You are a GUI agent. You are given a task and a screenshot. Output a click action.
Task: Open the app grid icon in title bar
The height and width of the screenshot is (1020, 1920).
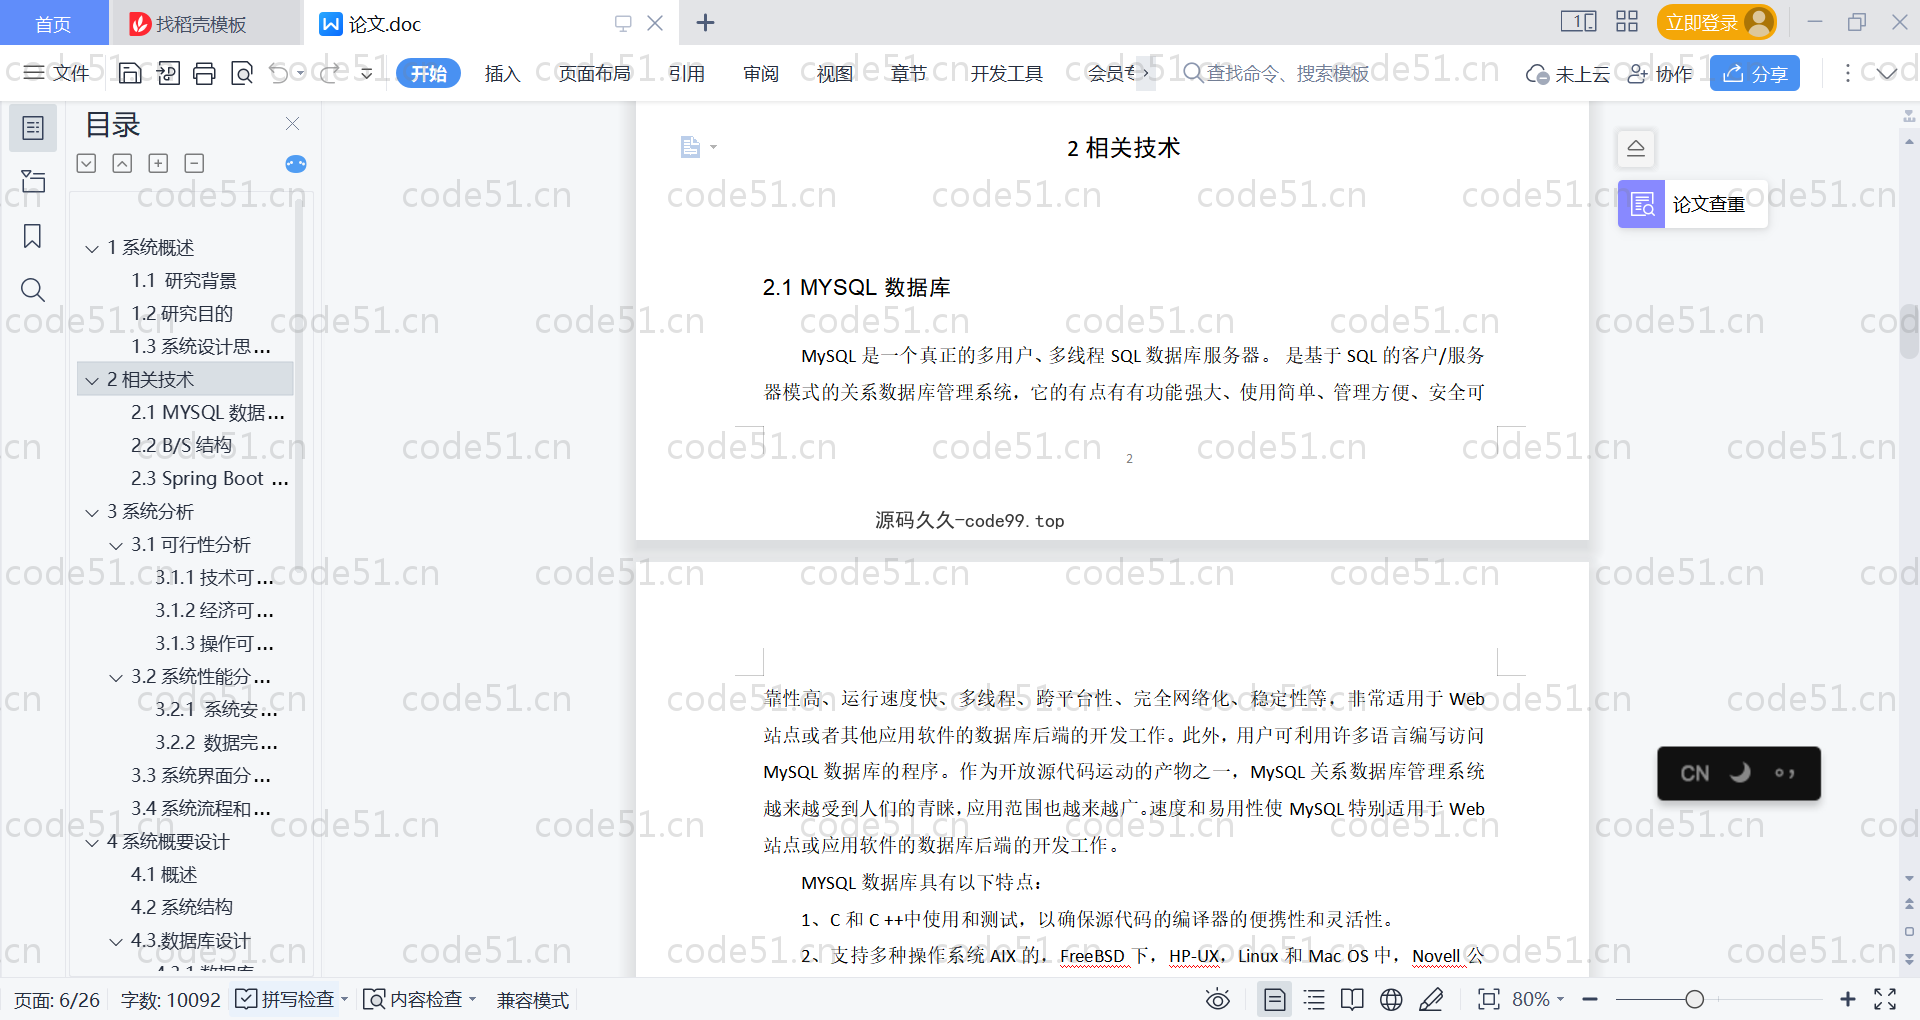1627,22
